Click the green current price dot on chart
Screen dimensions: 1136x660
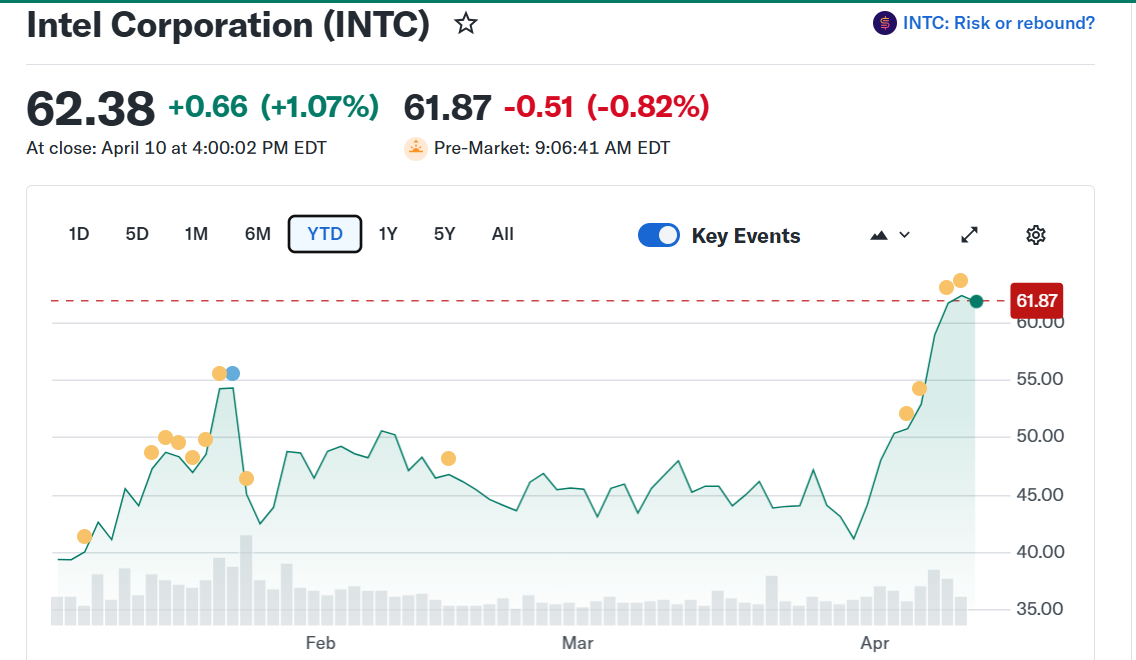click(x=976, y=301)
